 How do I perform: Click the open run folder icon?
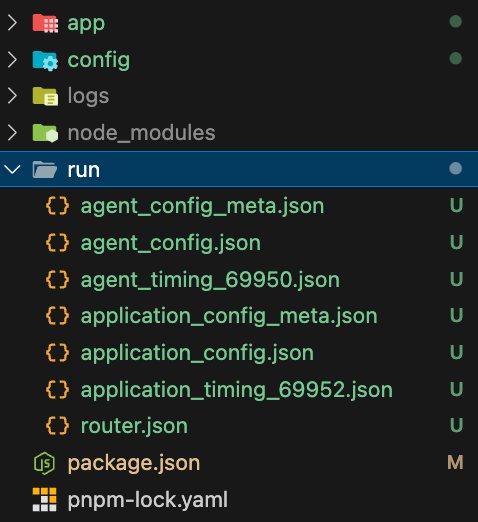pos(45,169)
